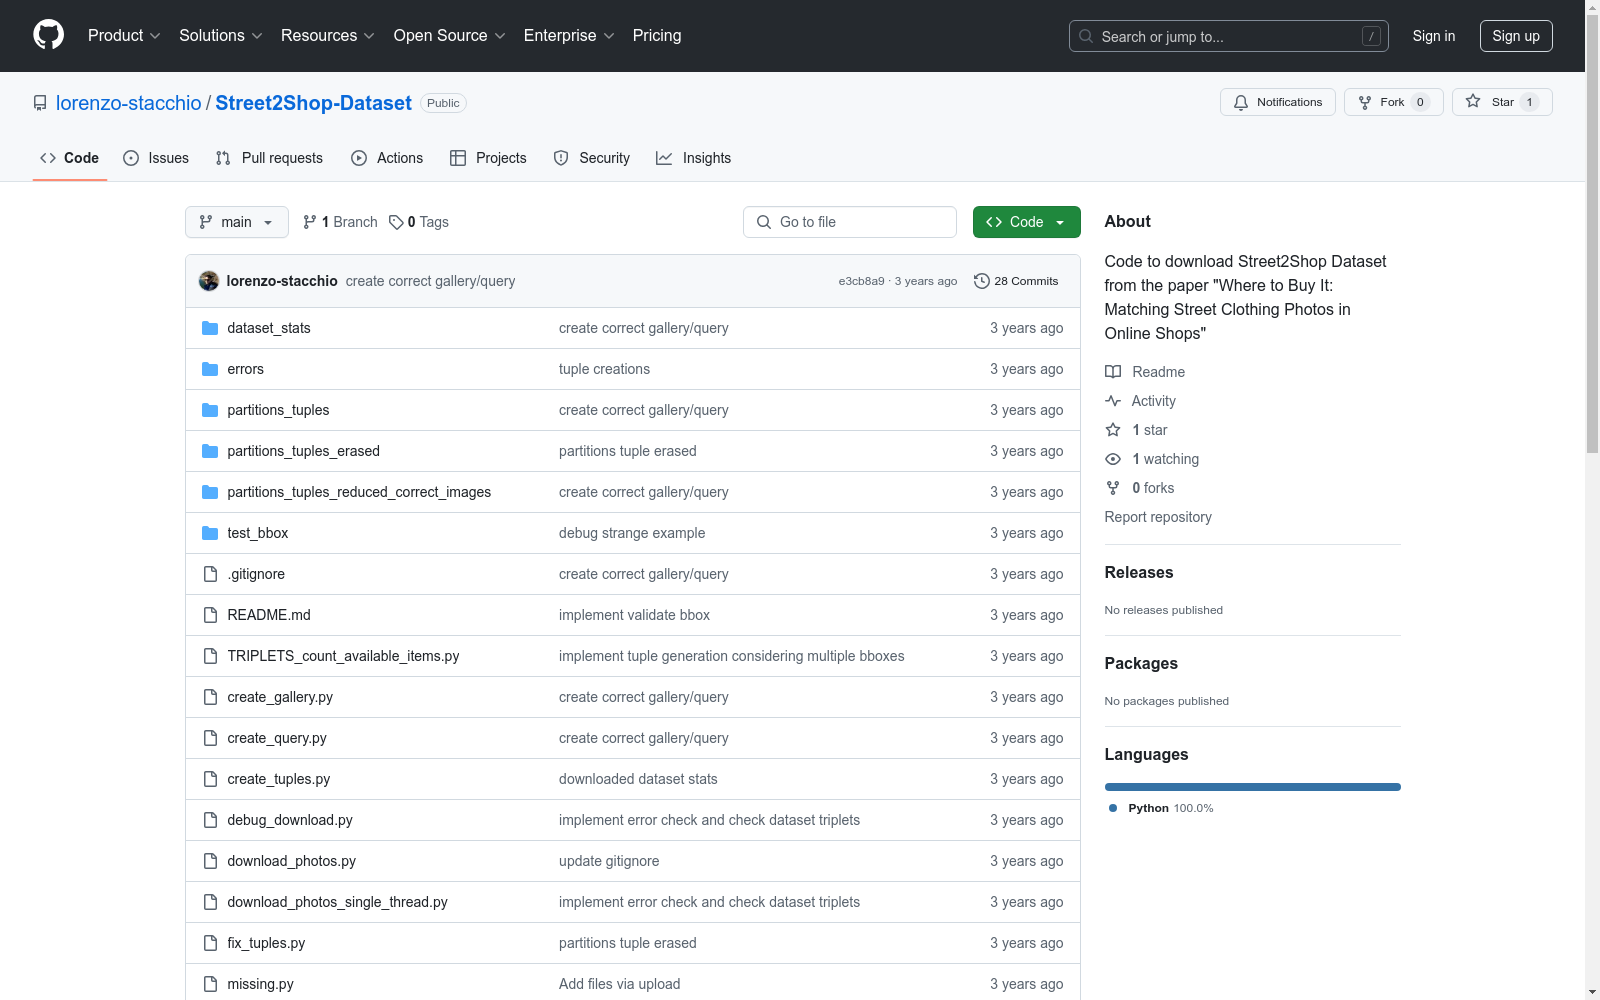Screen dimensions: 1600x1000
Task: Click the Search or jump to field
Action: 1229,36
